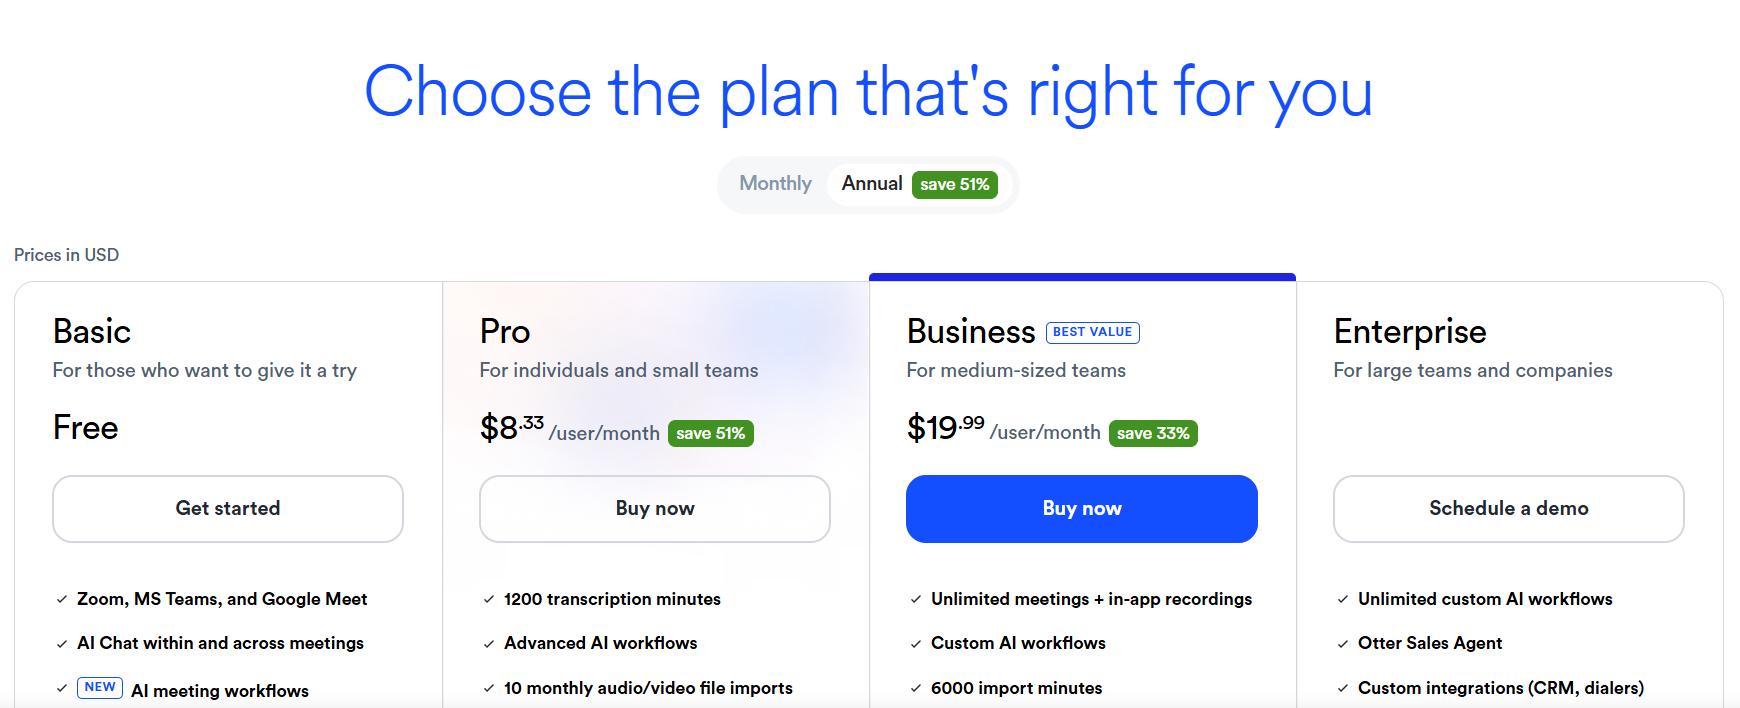Switch to Monthly billing

click(775, 184)
